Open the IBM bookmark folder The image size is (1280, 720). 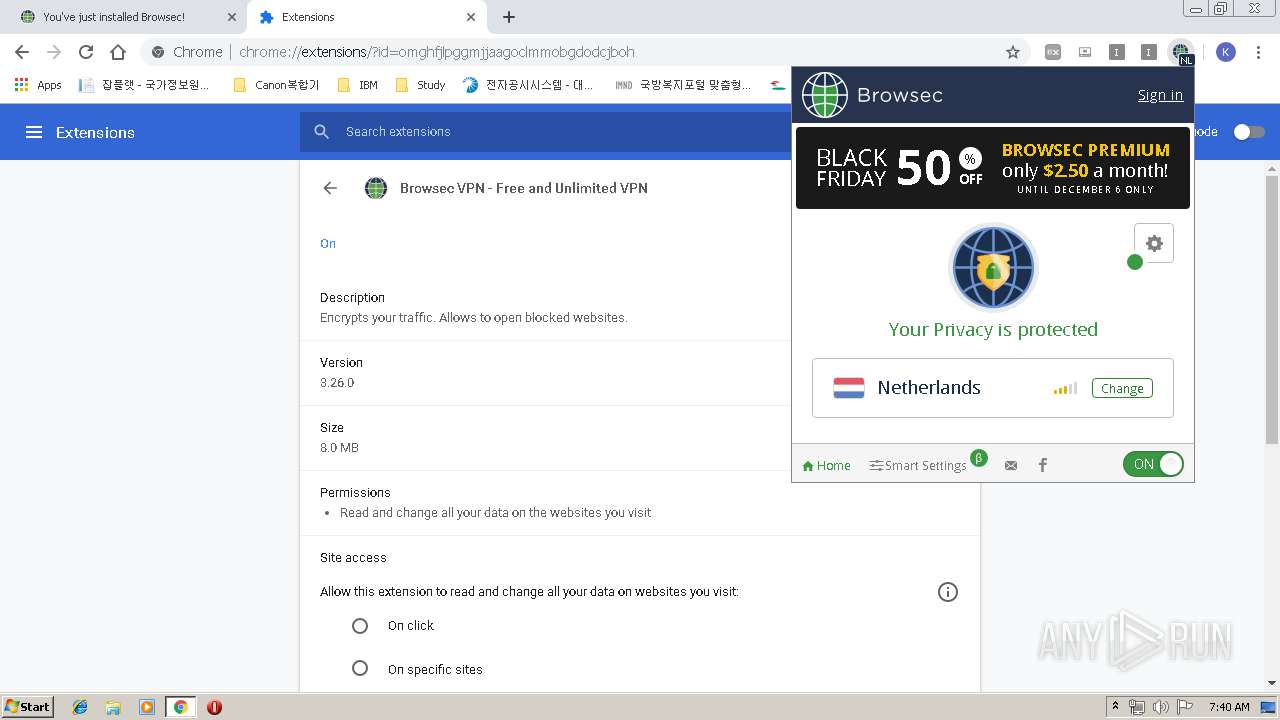(x=358, y=85)
